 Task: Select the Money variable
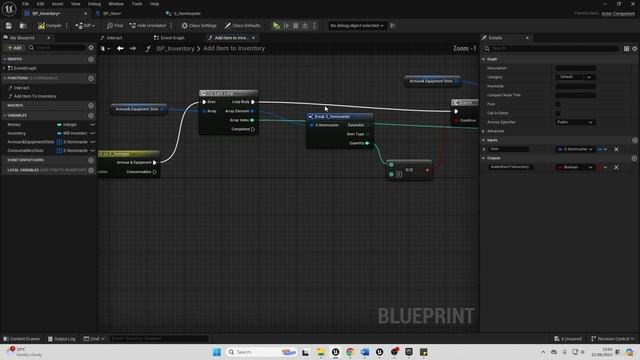pos(14,124)
